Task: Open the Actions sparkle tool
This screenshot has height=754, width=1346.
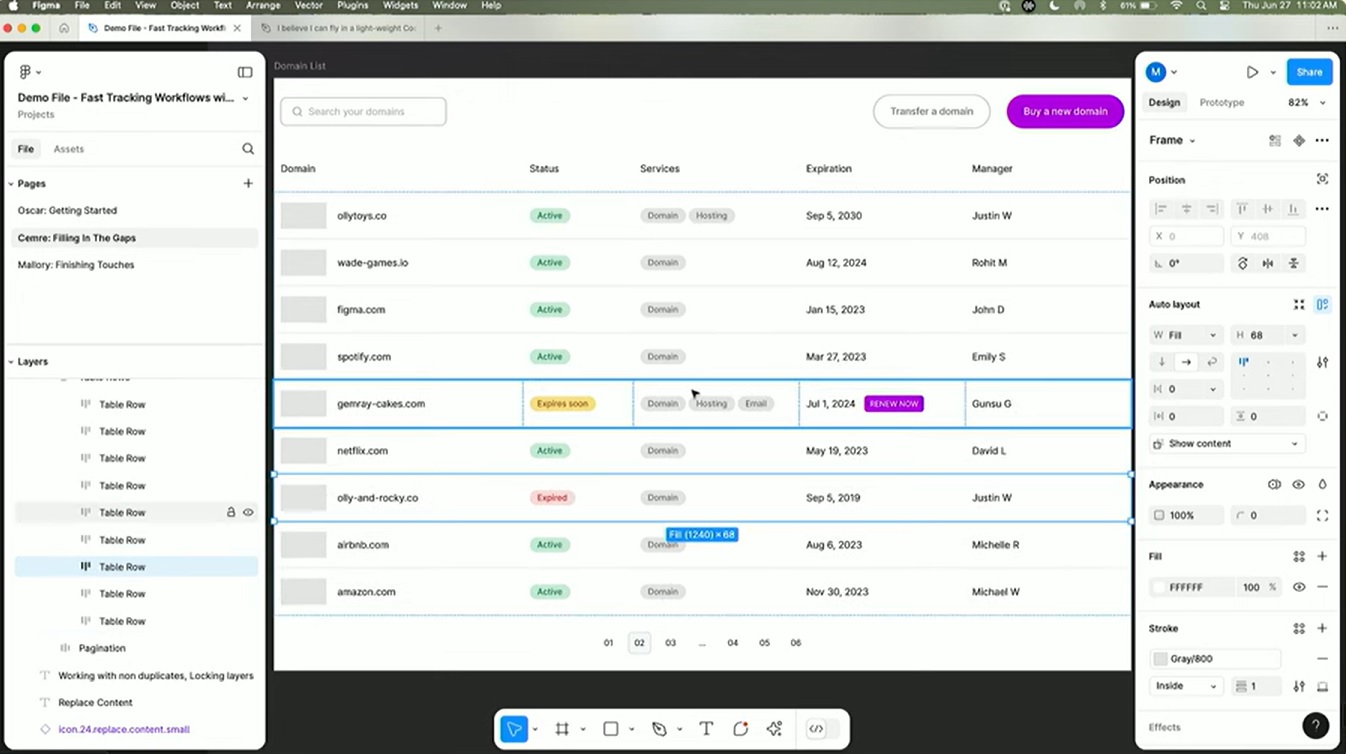Action: coord(774,729)
